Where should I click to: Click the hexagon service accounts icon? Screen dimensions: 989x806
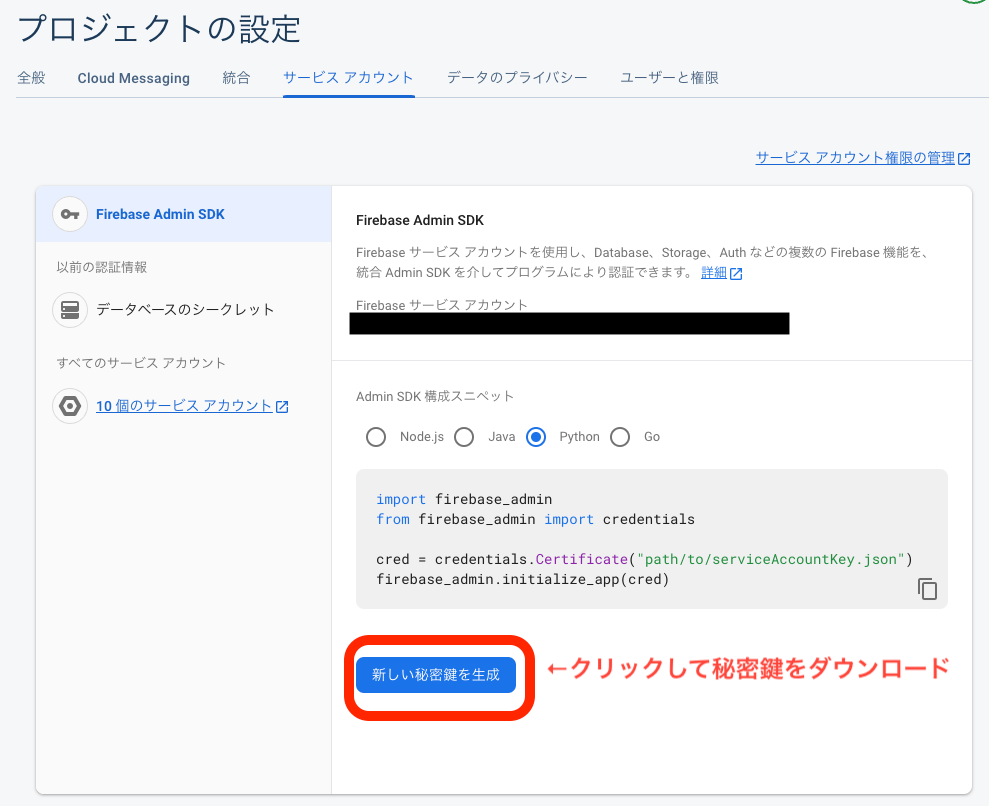(x=70, y=406)
